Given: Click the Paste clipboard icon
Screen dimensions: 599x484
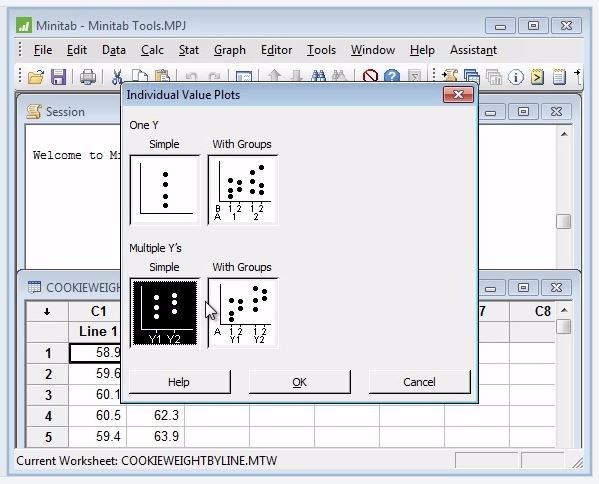Looking at the screenshot, I should pyautogui.click(x=162, y=76).
